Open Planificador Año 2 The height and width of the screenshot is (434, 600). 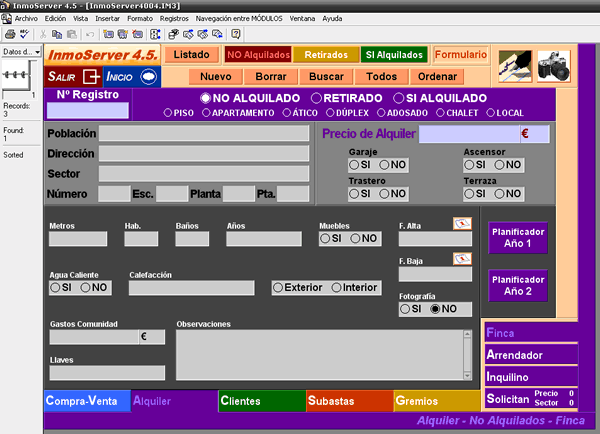coord(518,286)
